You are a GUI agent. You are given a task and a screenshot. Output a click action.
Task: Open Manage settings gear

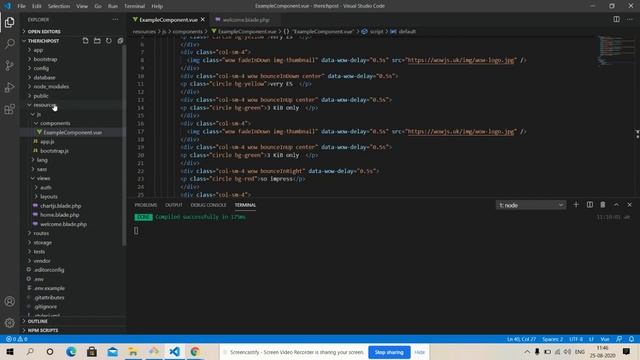click(10, 322)
